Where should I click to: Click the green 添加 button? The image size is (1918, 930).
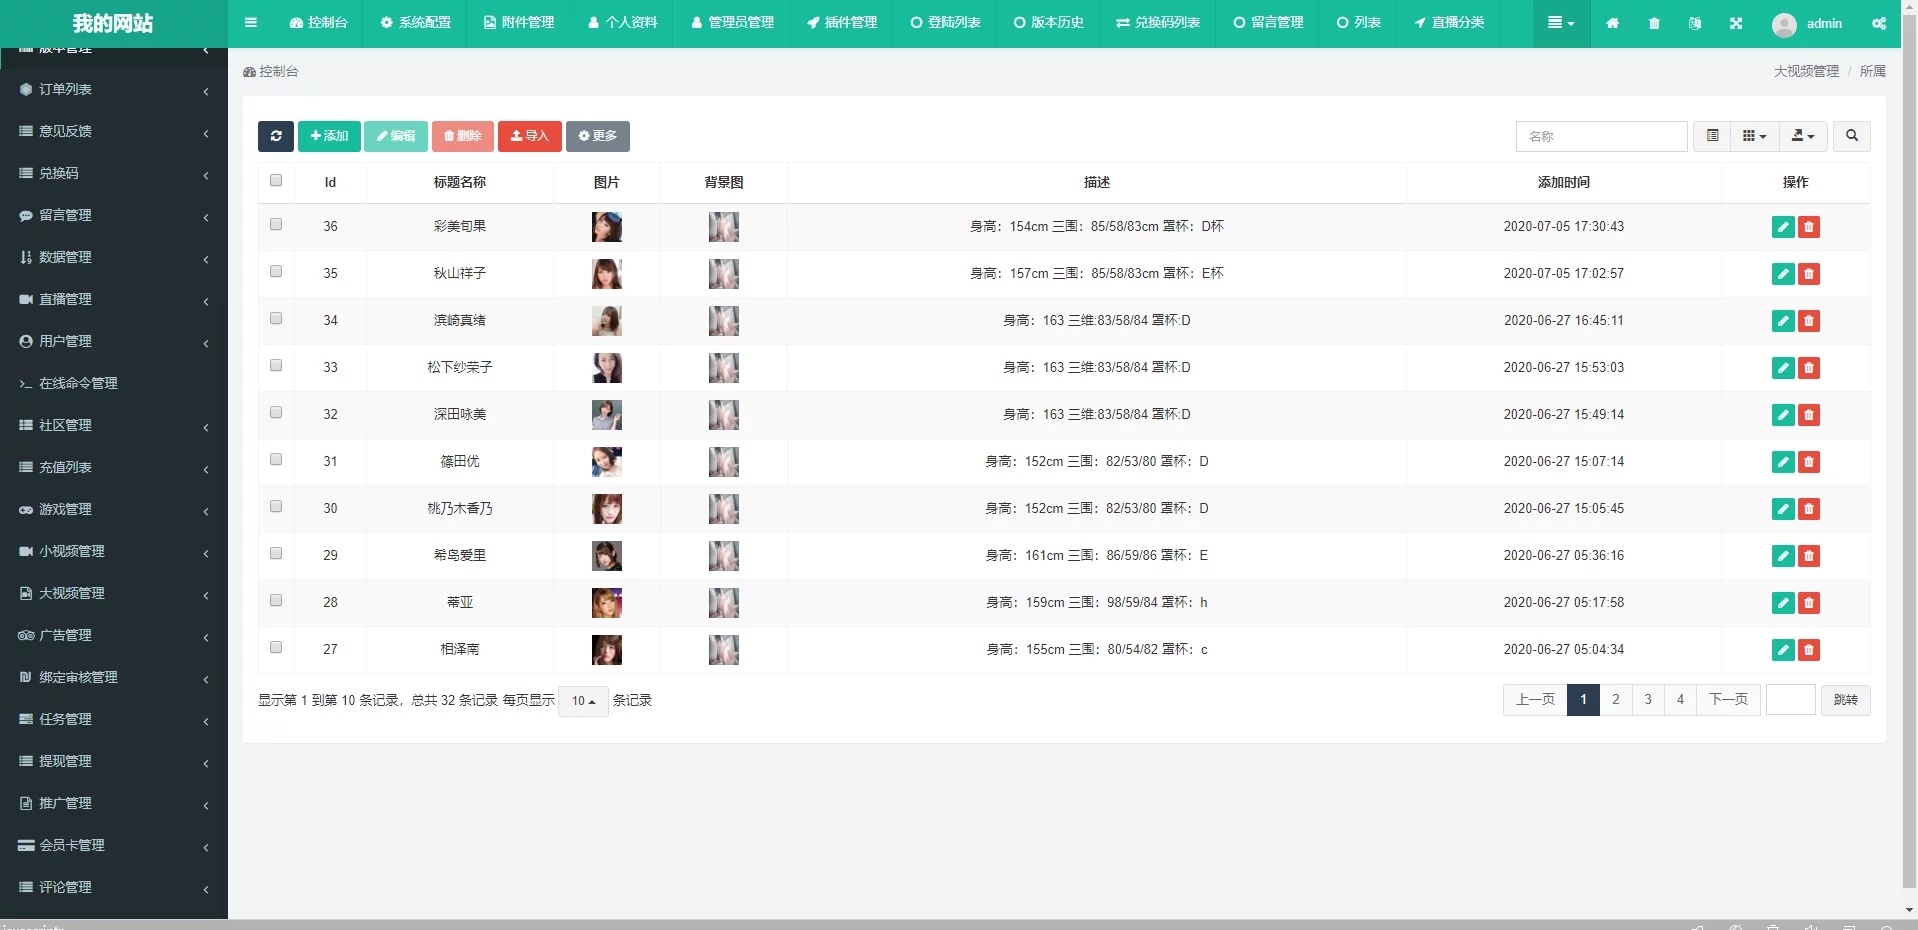[x=329, y=136]
